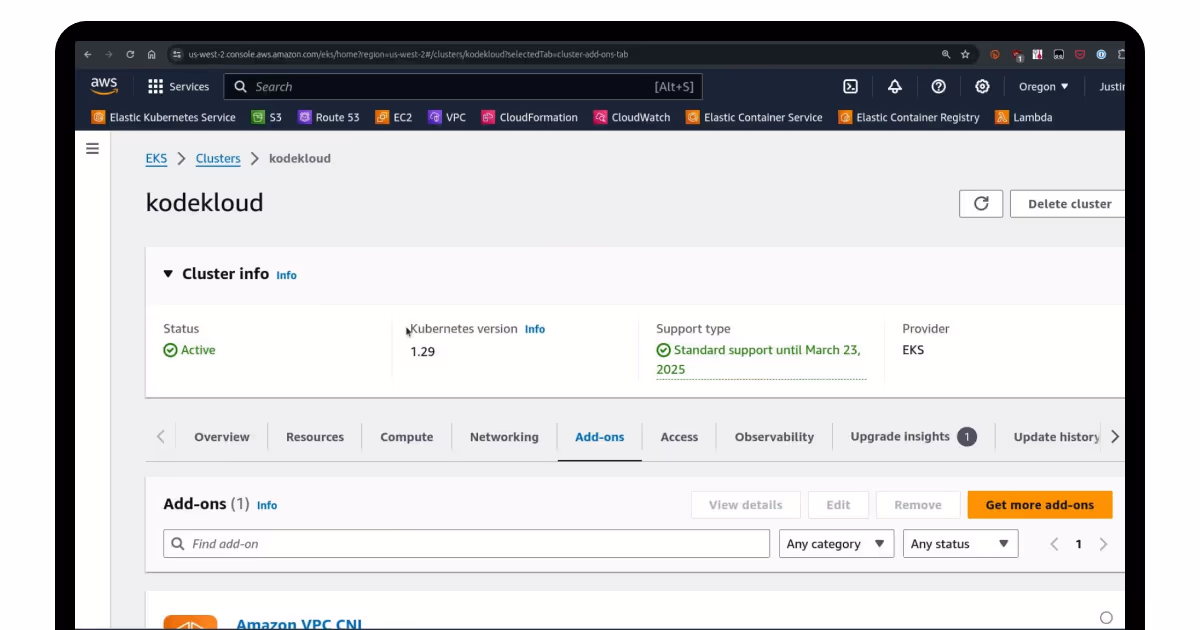
Task: Click the browser address bar URL
Action: [408, 55]
